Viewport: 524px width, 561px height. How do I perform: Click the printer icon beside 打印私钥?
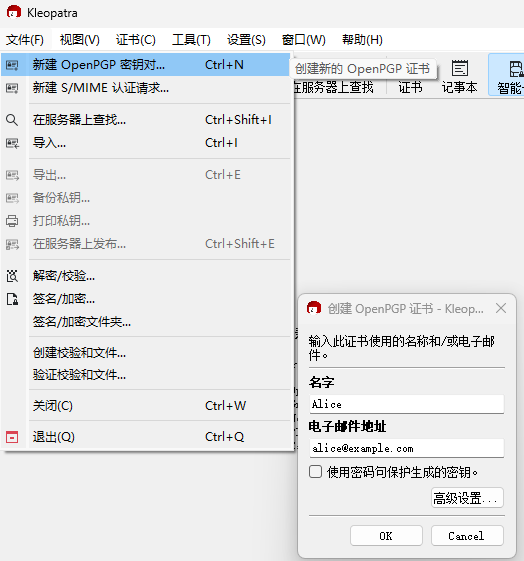tap(12, 221)
